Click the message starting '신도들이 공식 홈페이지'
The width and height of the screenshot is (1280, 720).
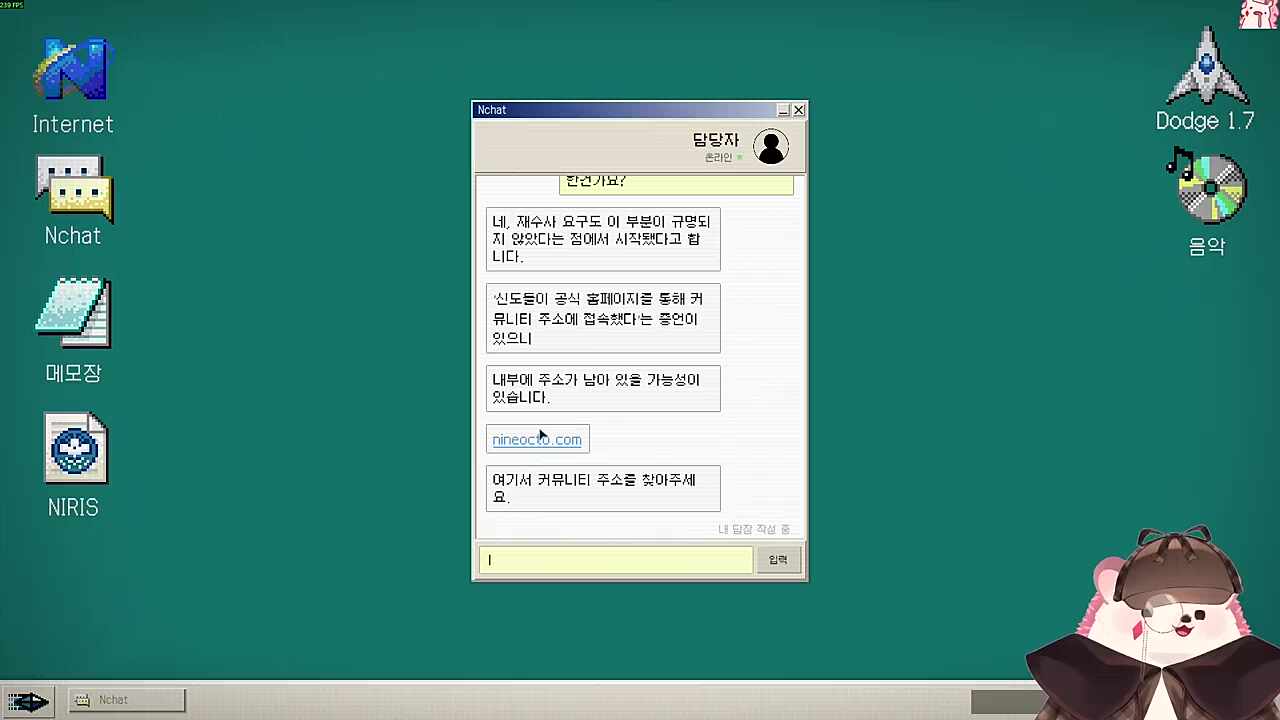[x=603, y=319]
